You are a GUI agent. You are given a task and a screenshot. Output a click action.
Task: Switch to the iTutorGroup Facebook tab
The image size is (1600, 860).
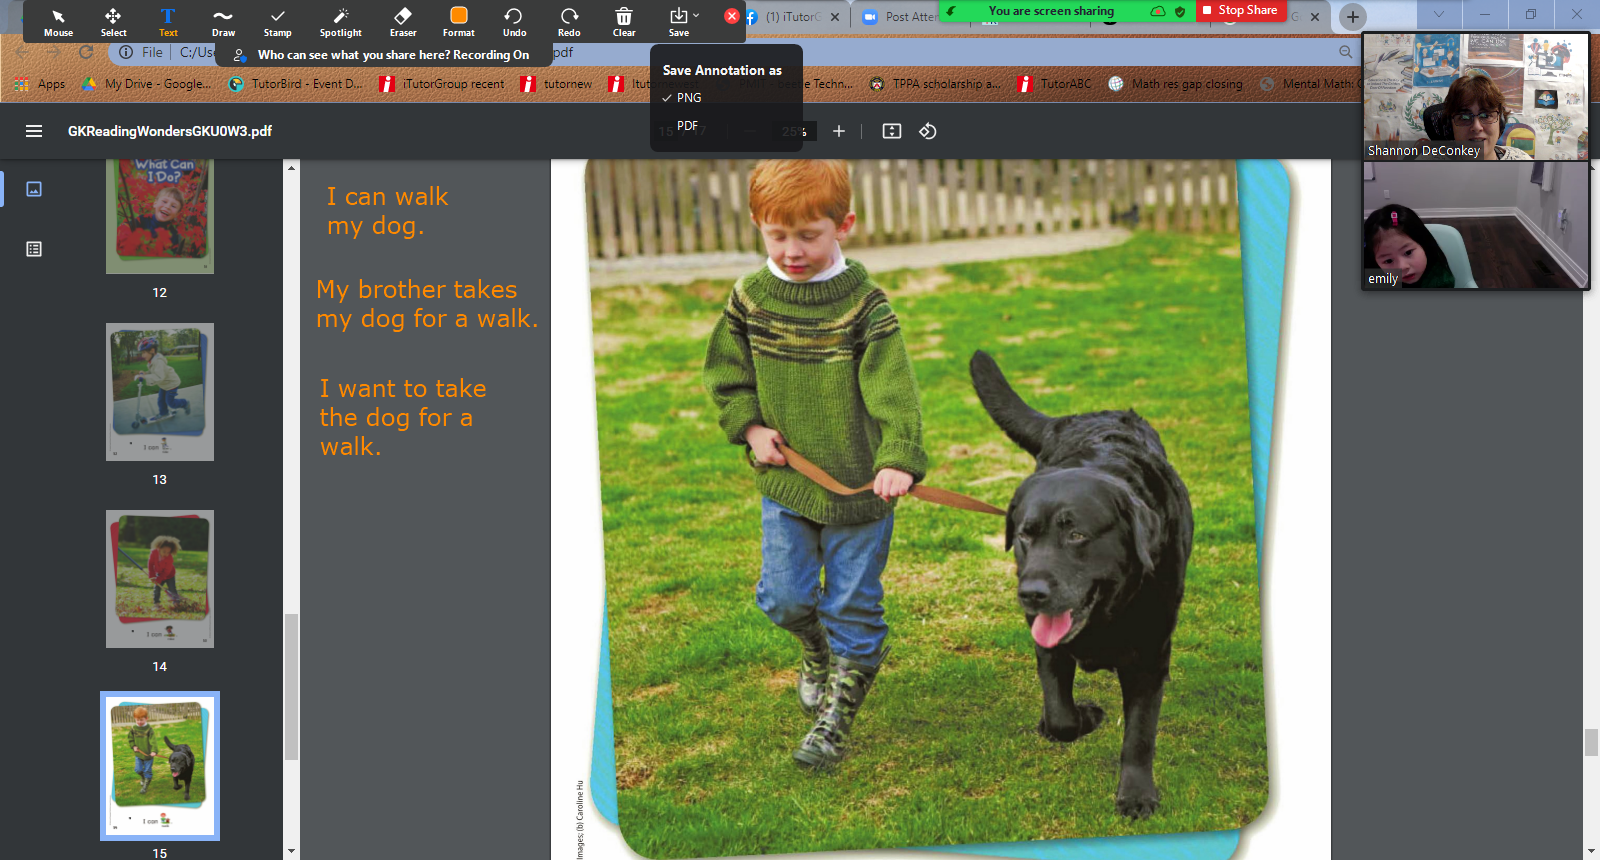pyautogui.click(x=790, y=17)
